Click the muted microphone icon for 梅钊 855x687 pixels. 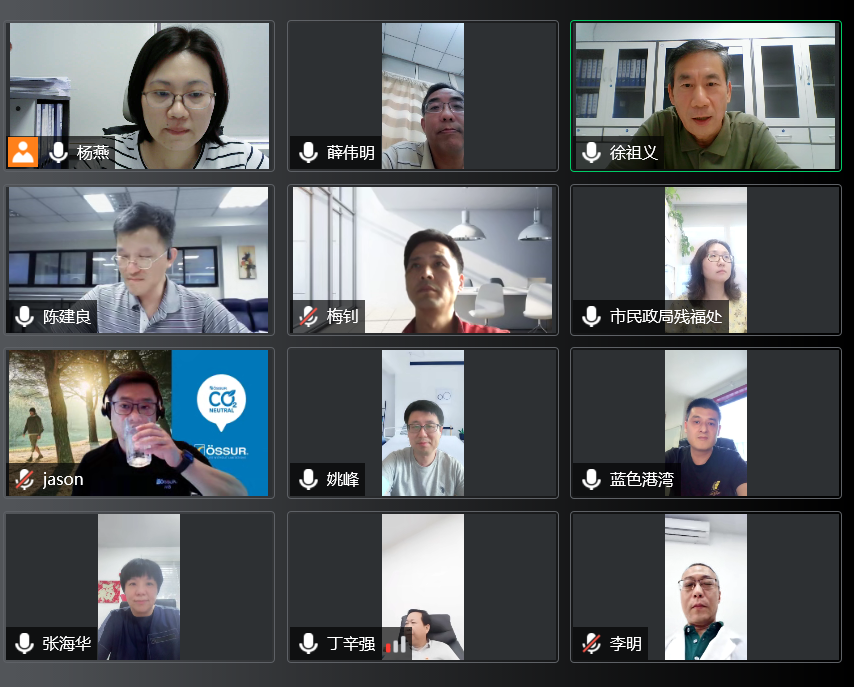pyautogui.click(x=309, y=316)
